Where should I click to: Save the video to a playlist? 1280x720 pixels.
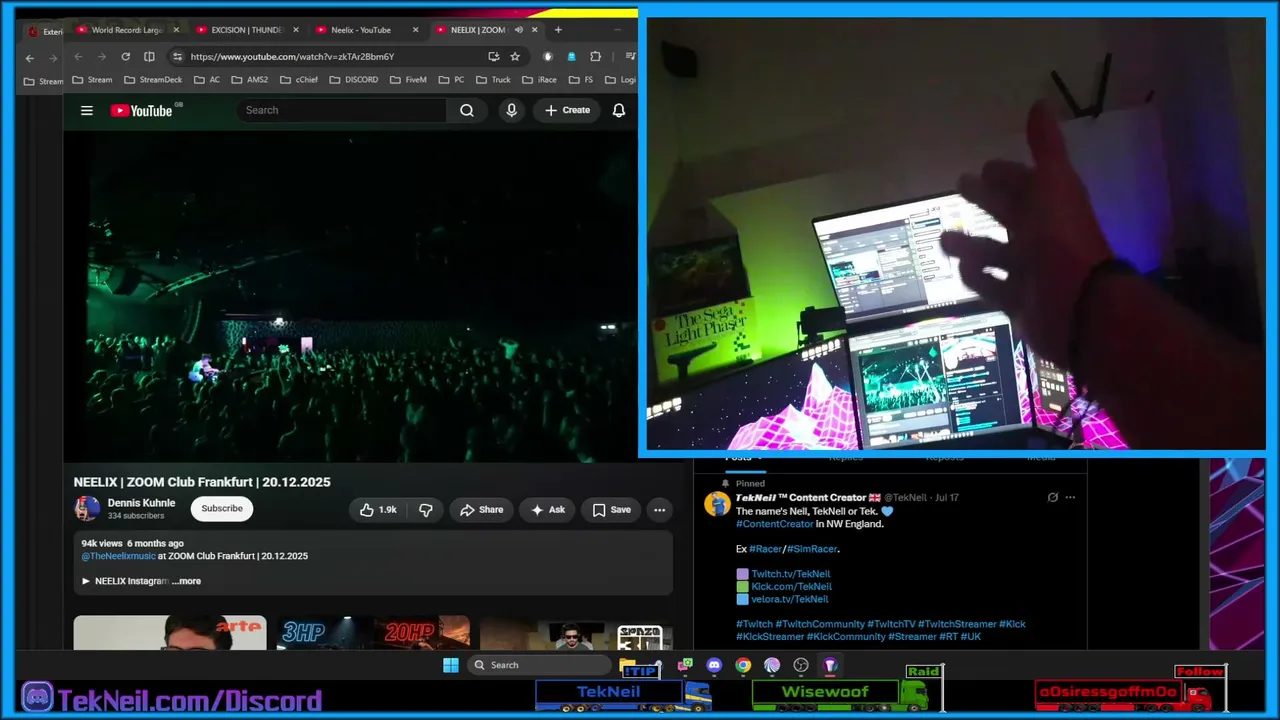point(611,510)
